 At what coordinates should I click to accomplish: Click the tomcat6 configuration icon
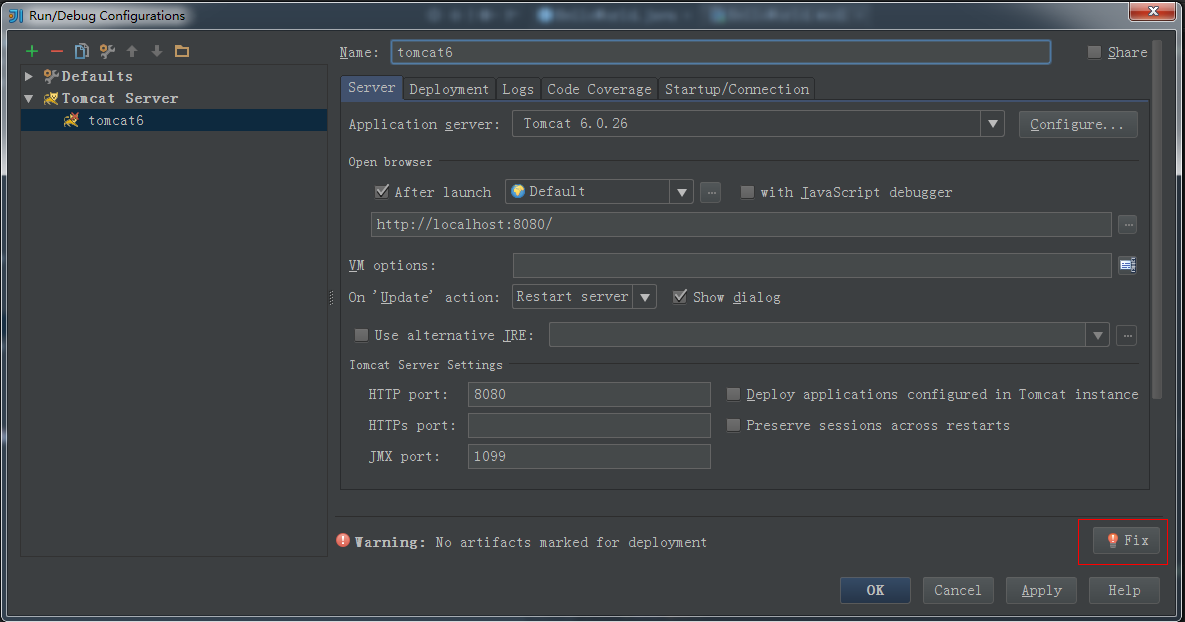(71, 120)
